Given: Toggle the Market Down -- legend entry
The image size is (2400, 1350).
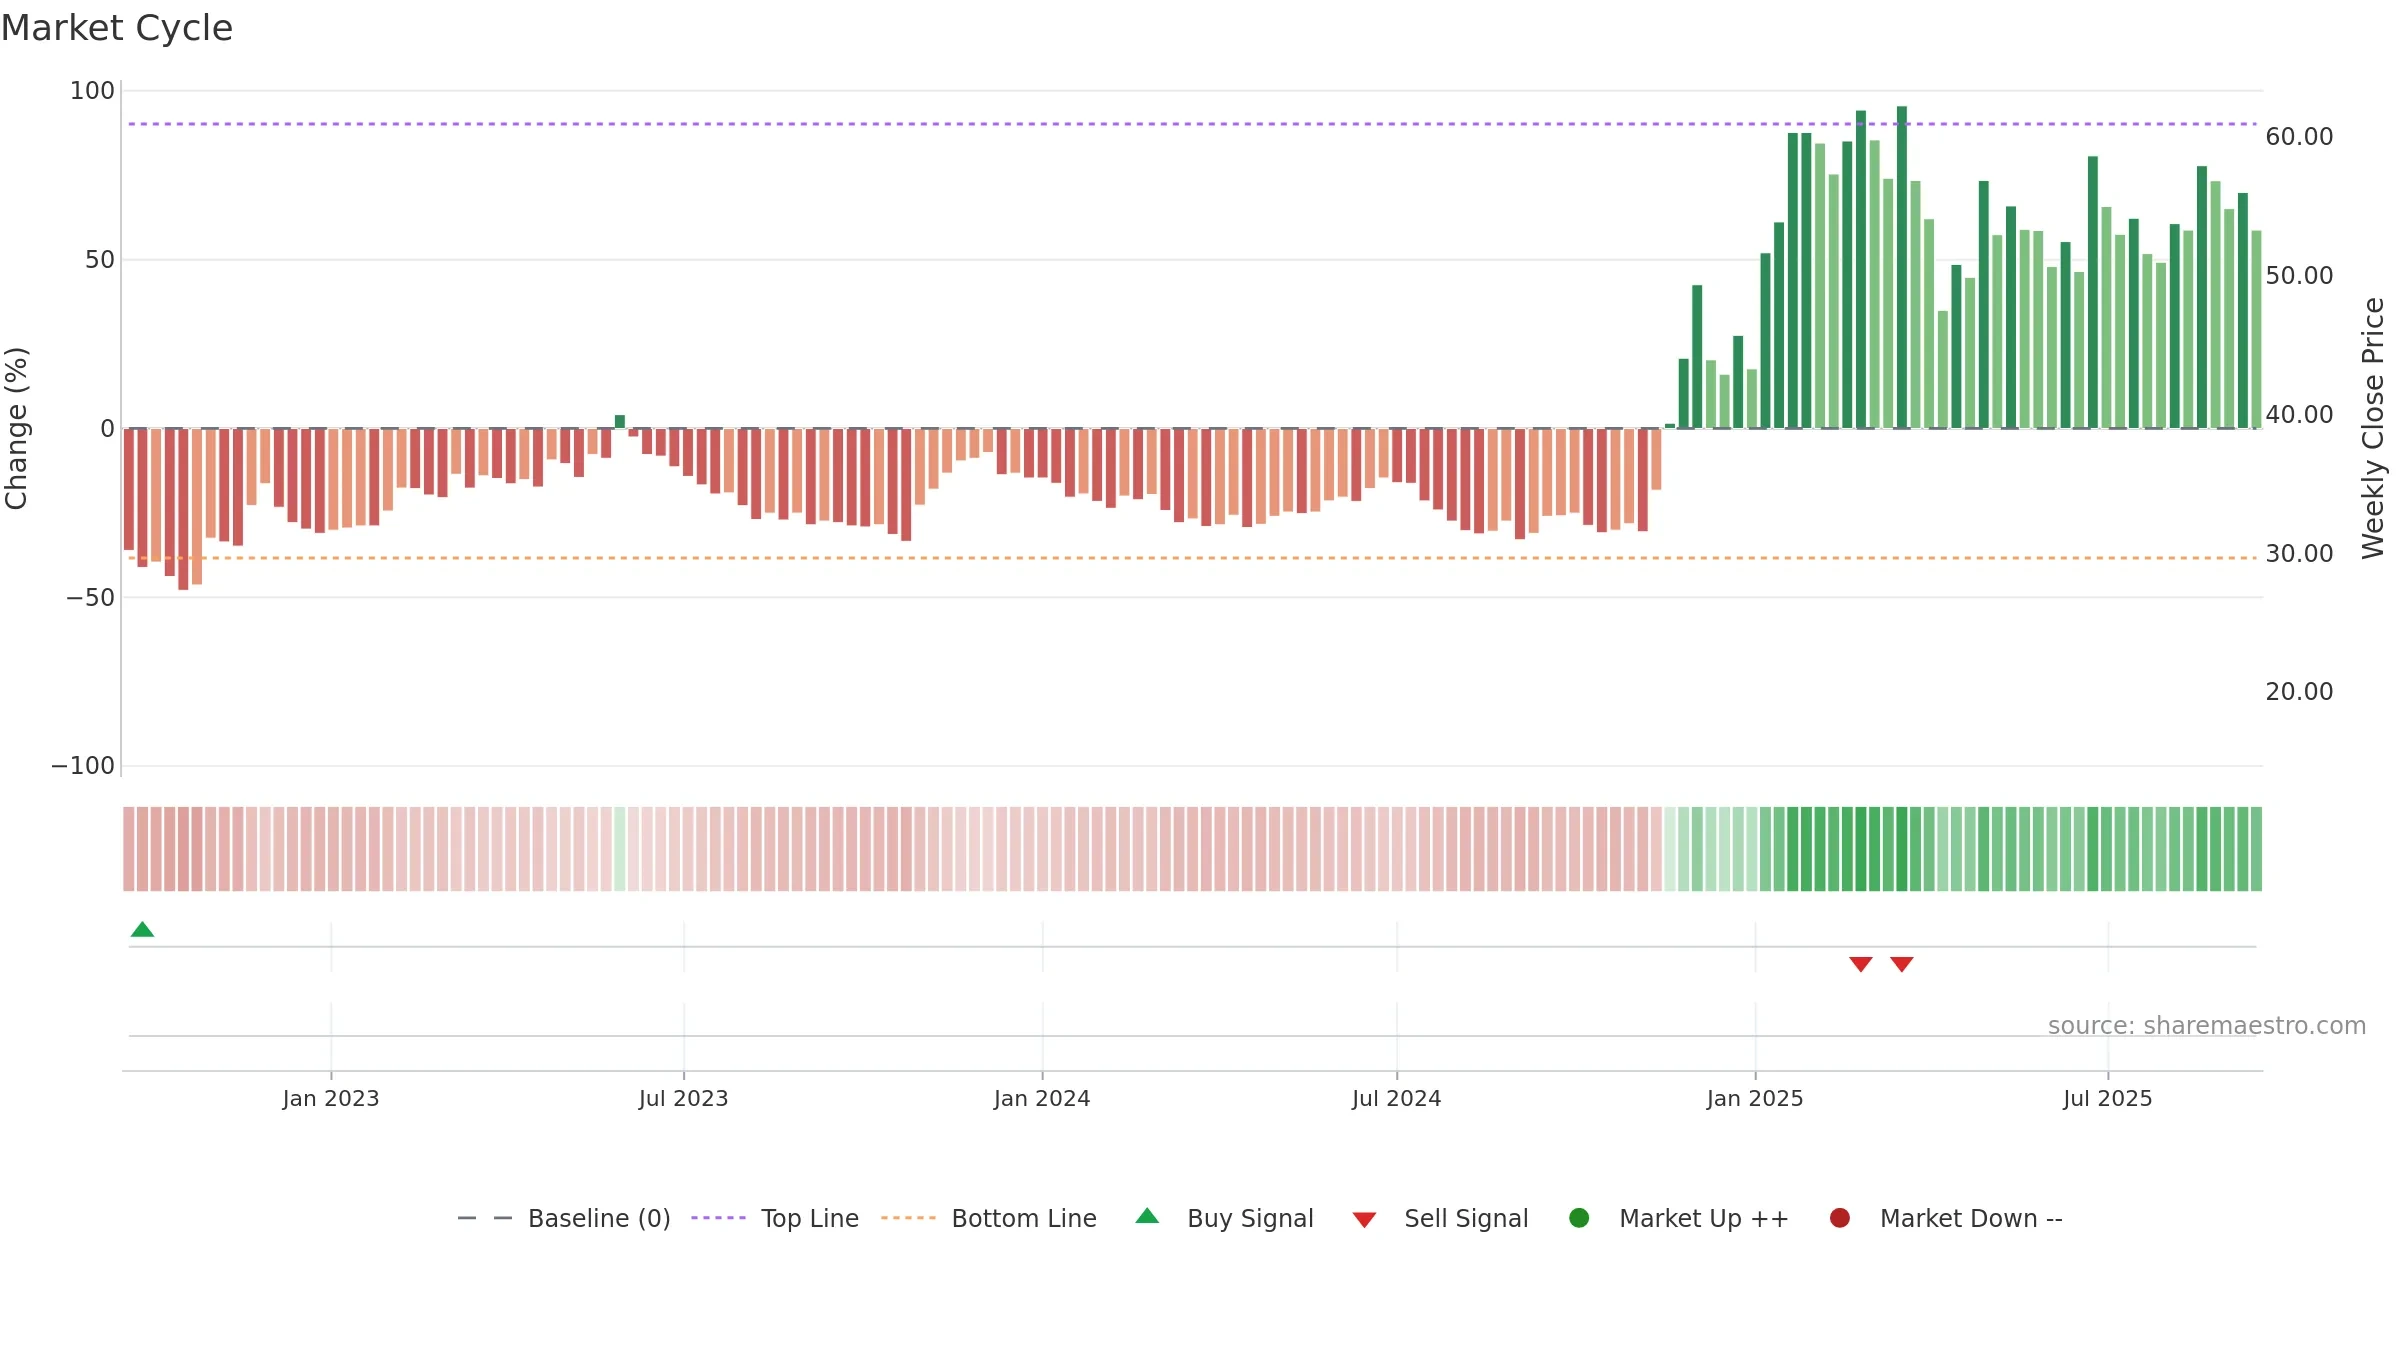Looking at the screenshot, I should pyautogui.click(x=1946, y=1218).
